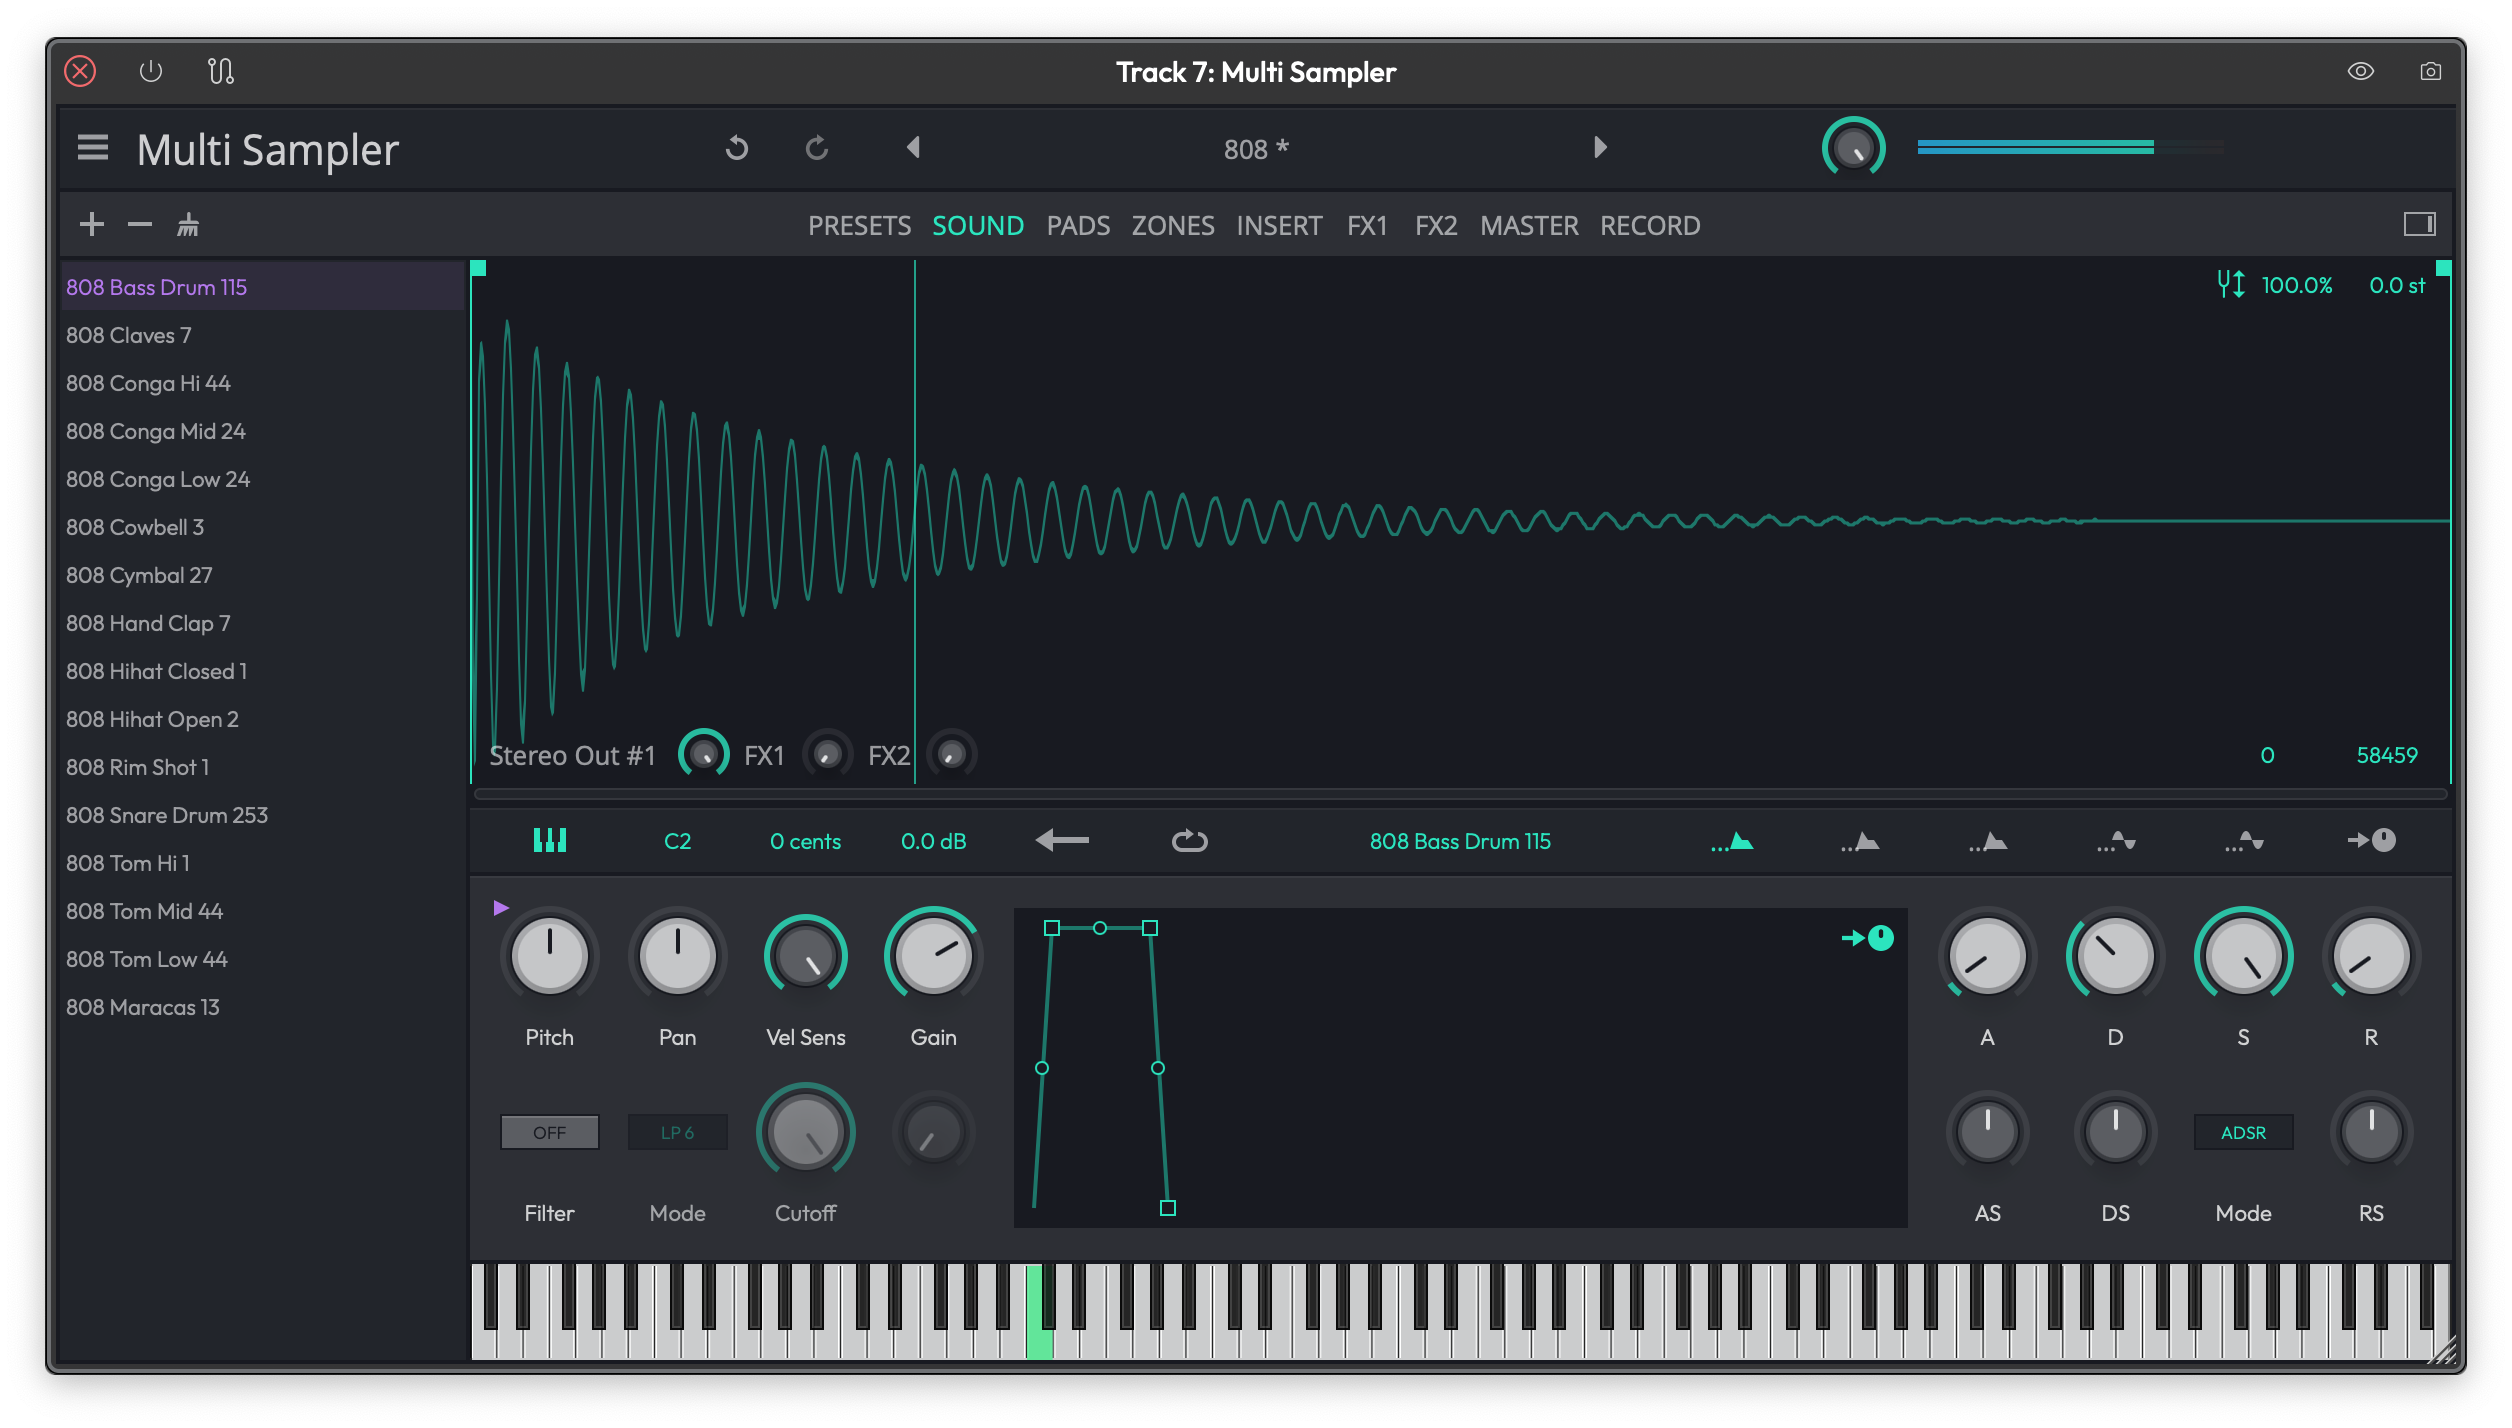This screenshot has width=2512, height=1428.
Task: Remove a sample with the minus icon
Action: pyautogui.click(x=140, y=224)
